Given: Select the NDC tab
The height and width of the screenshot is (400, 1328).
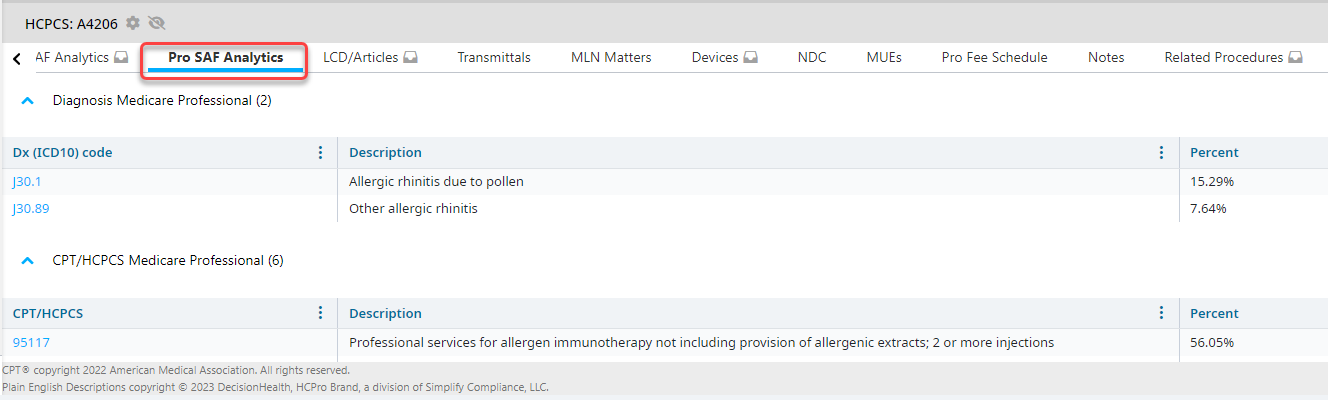Looking at the screenshot, I should coord(812,58).
